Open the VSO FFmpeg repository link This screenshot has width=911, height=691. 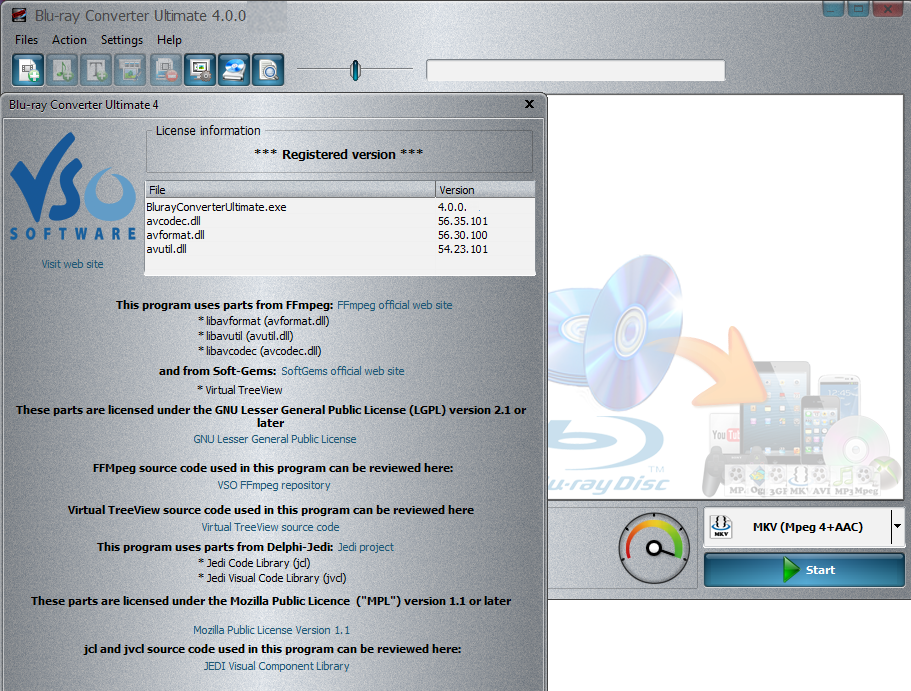click(x=274, y=485)
